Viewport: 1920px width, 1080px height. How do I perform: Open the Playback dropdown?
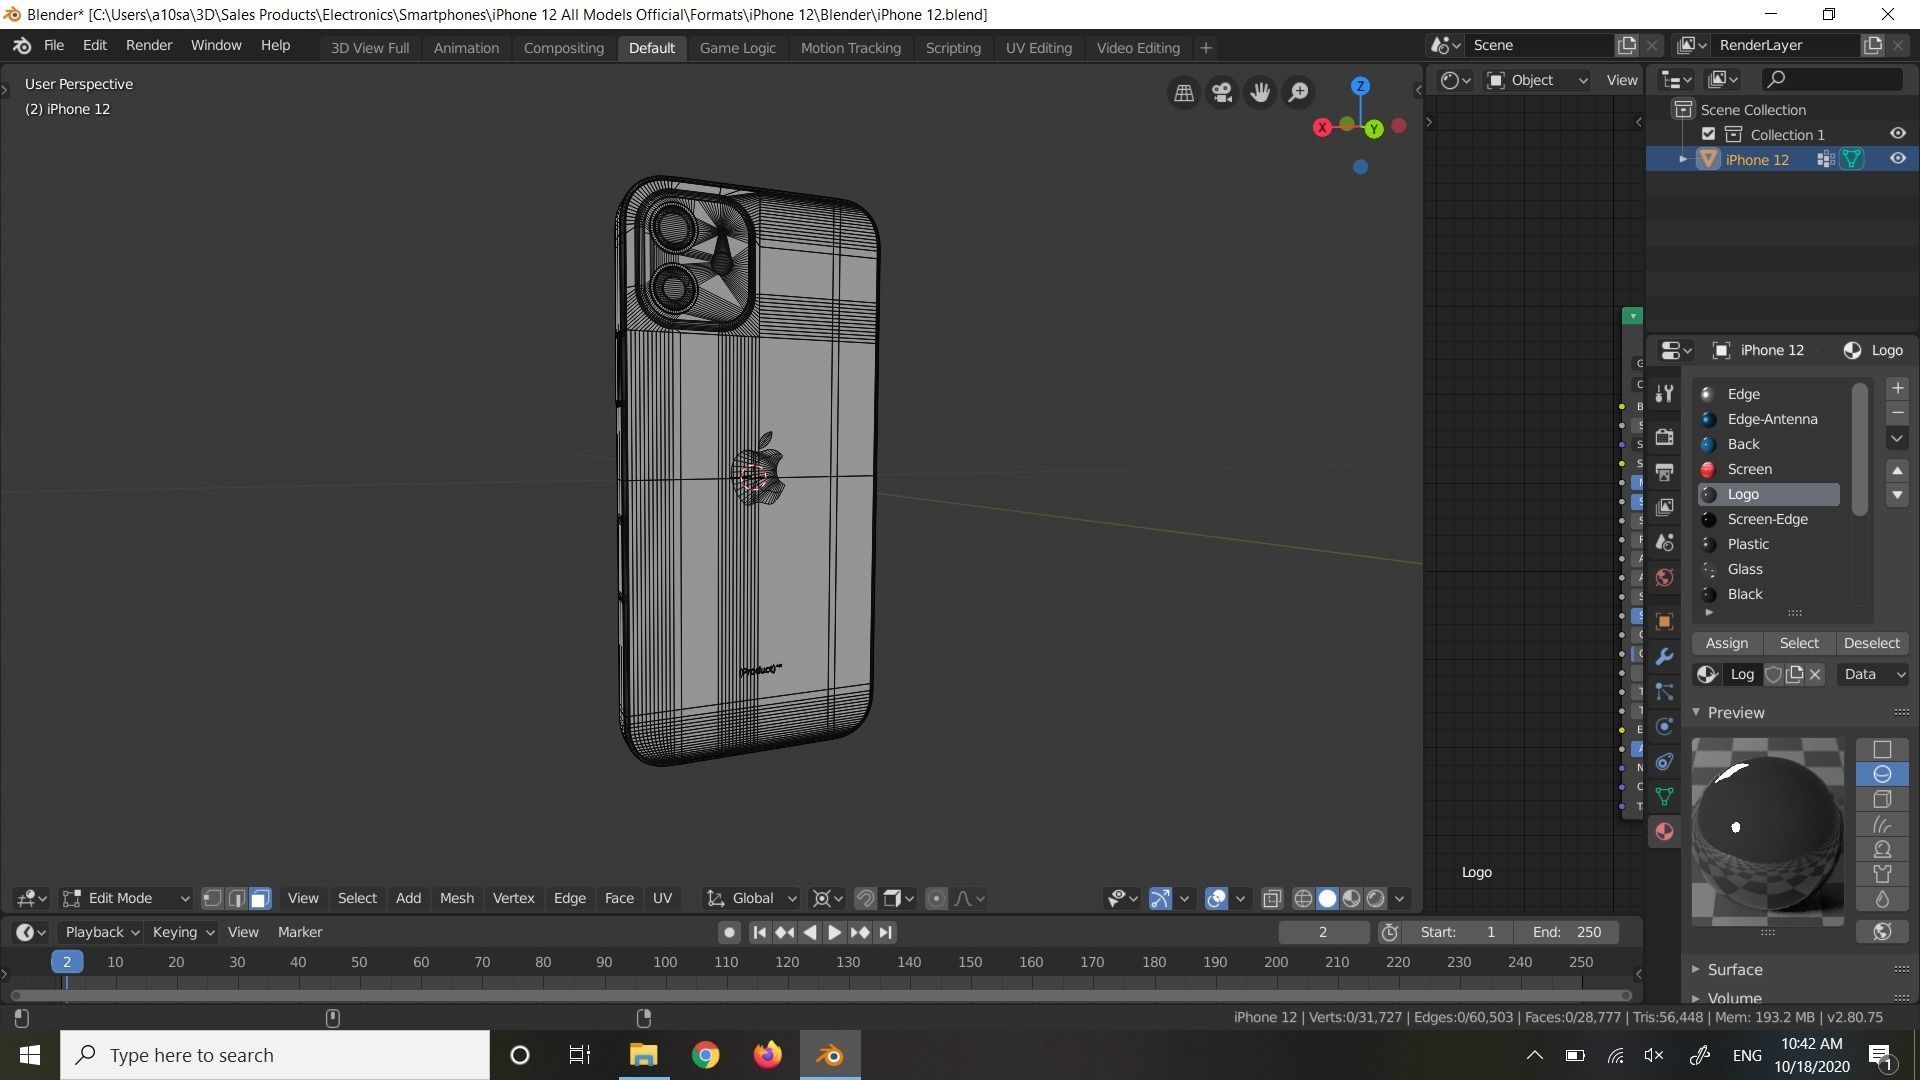pos(101,932)
